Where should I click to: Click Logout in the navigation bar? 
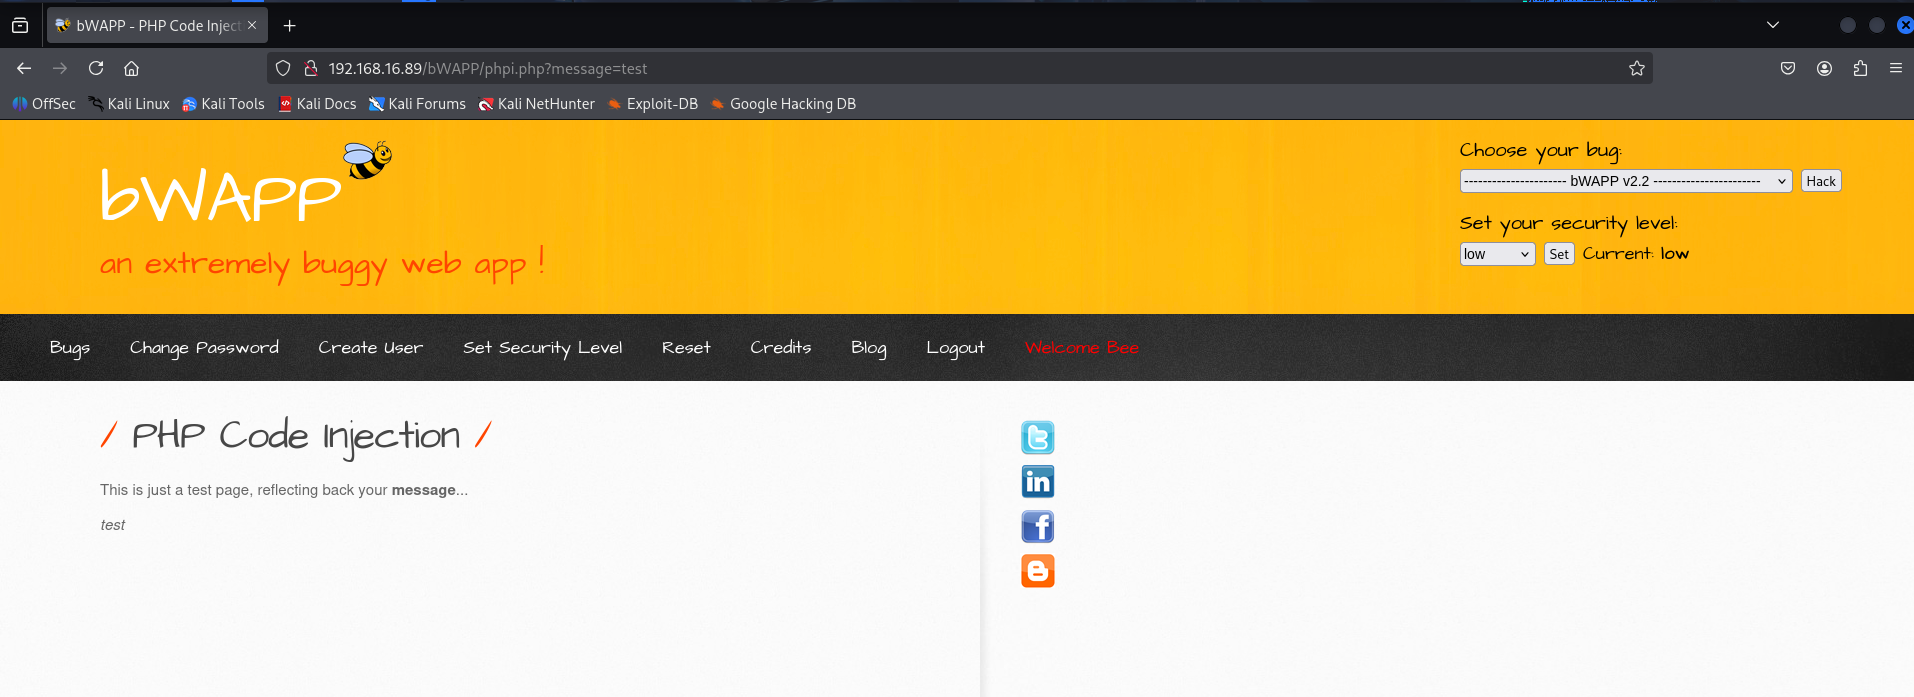pyautogui.click(x=955, y=347)
